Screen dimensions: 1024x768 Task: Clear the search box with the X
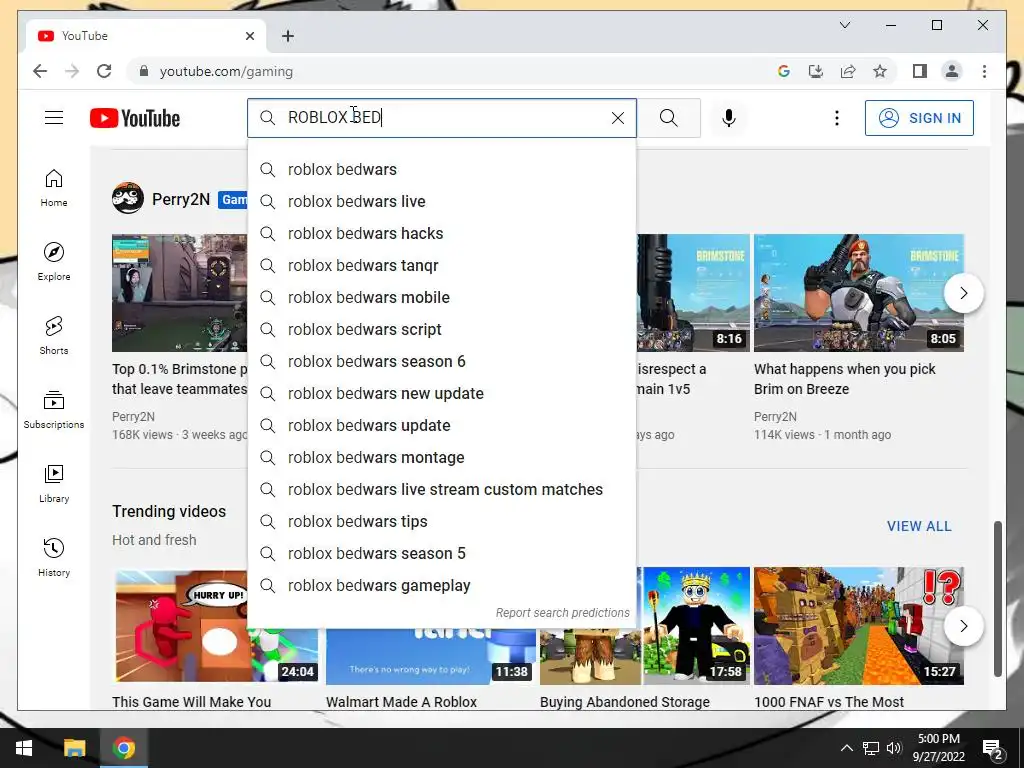[x=617, y=118]
